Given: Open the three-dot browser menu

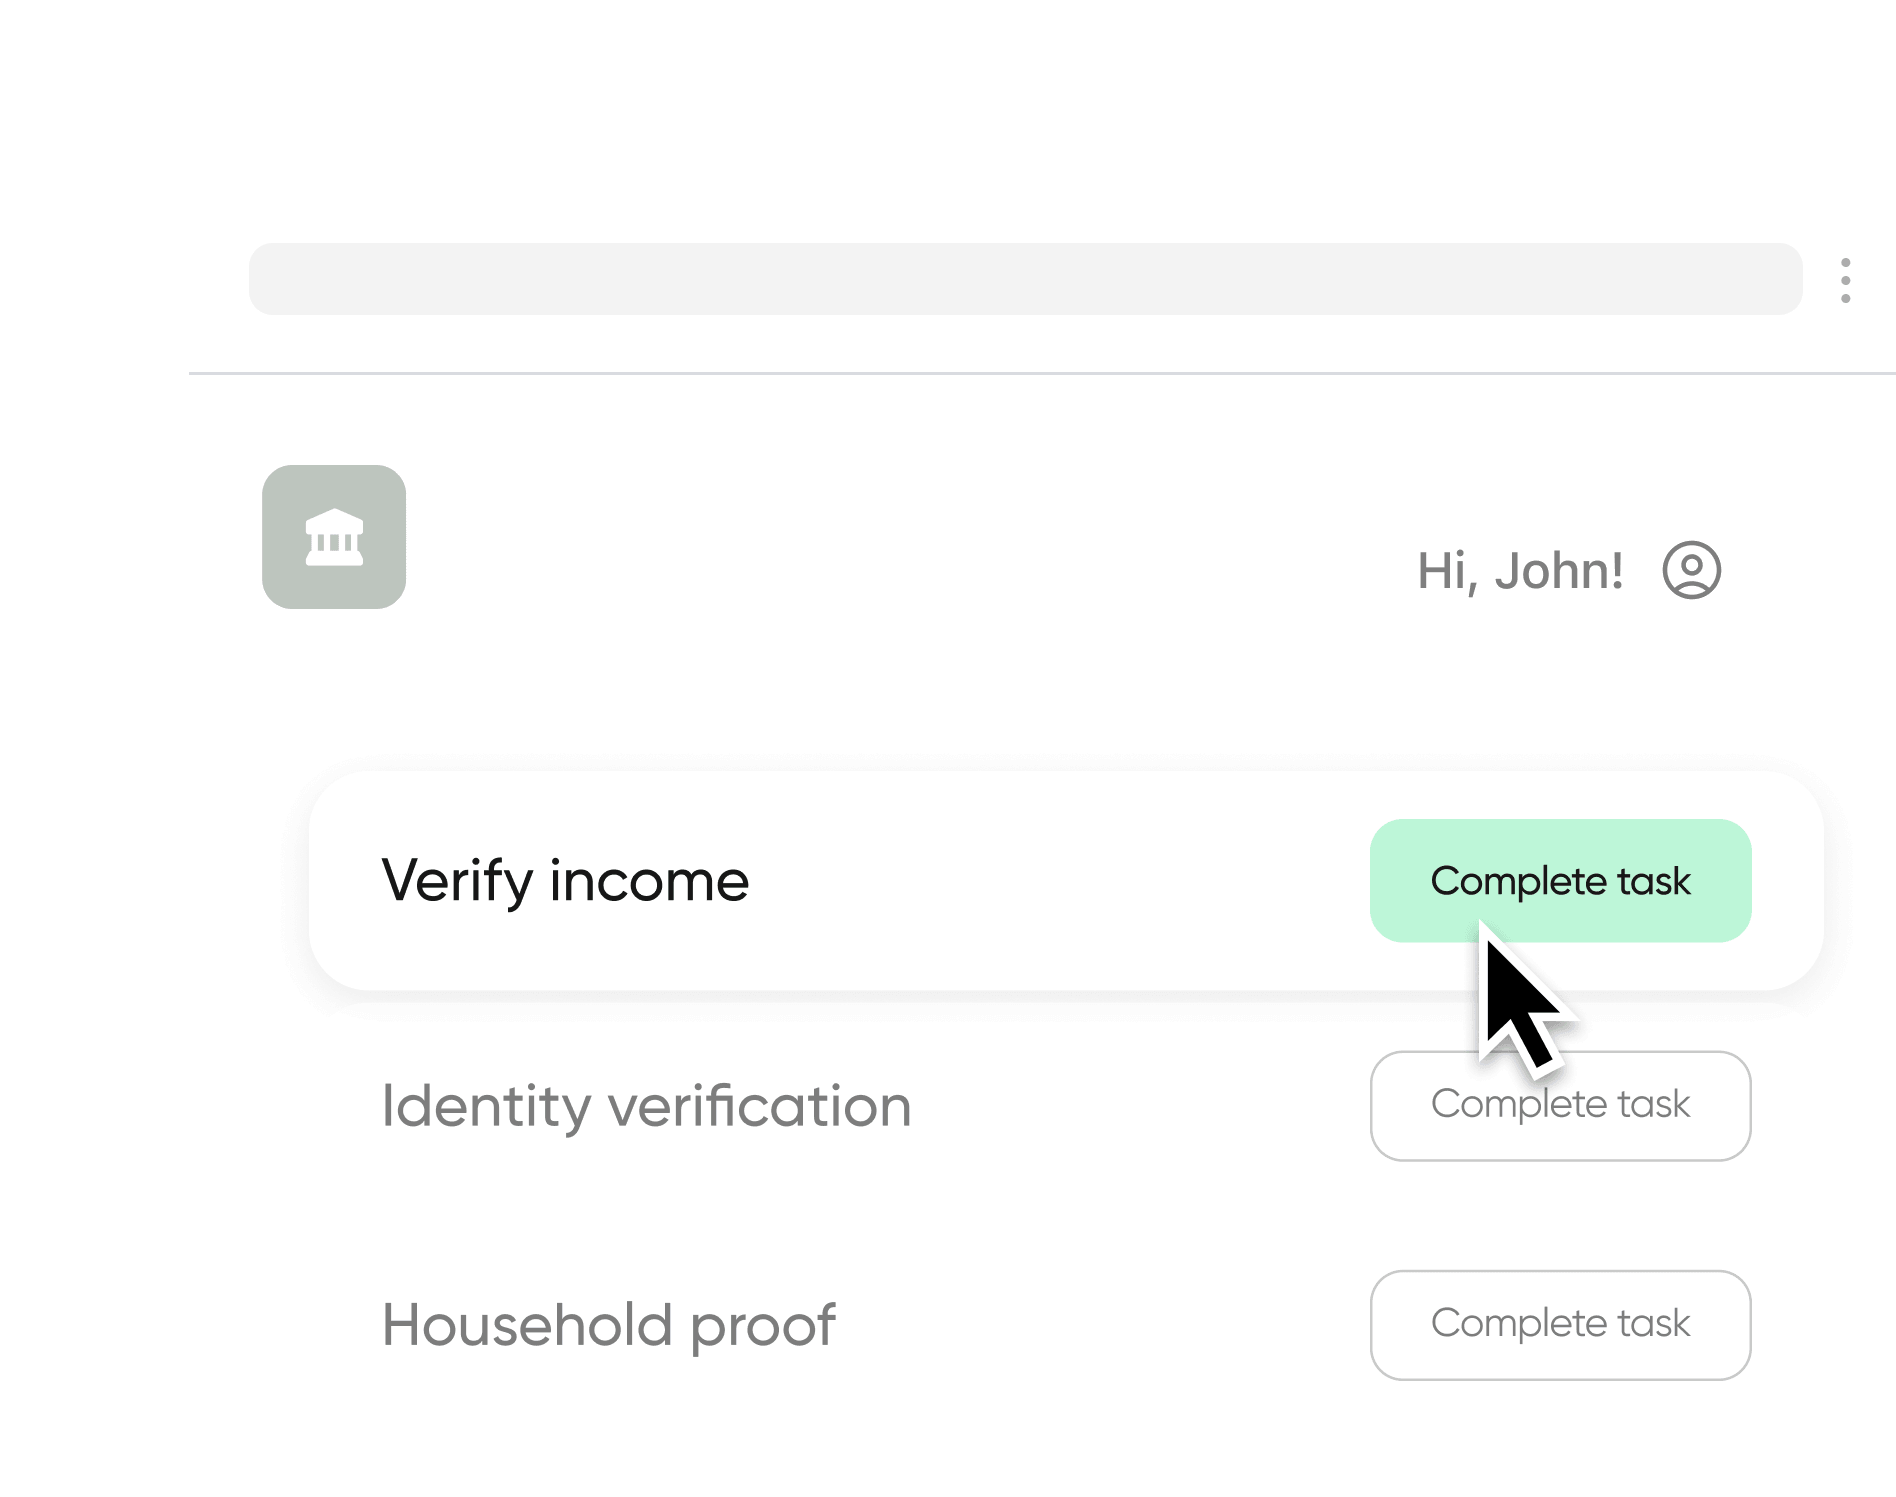Looking at the screenshot, I should 1845,280.
